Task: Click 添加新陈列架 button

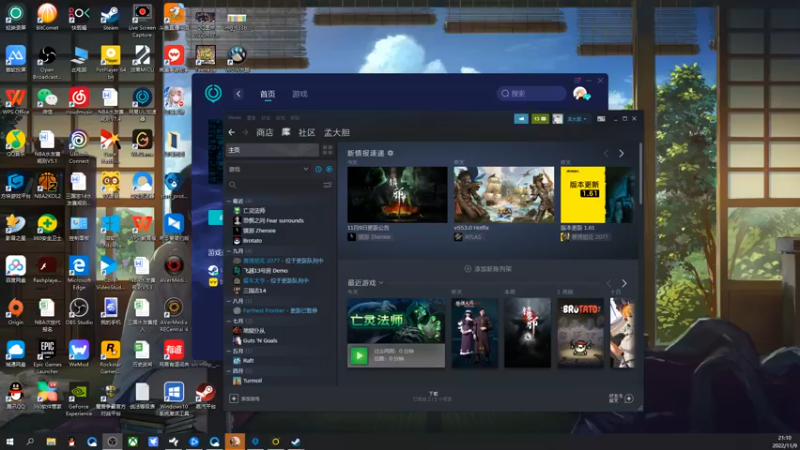Action: [488, 268]
